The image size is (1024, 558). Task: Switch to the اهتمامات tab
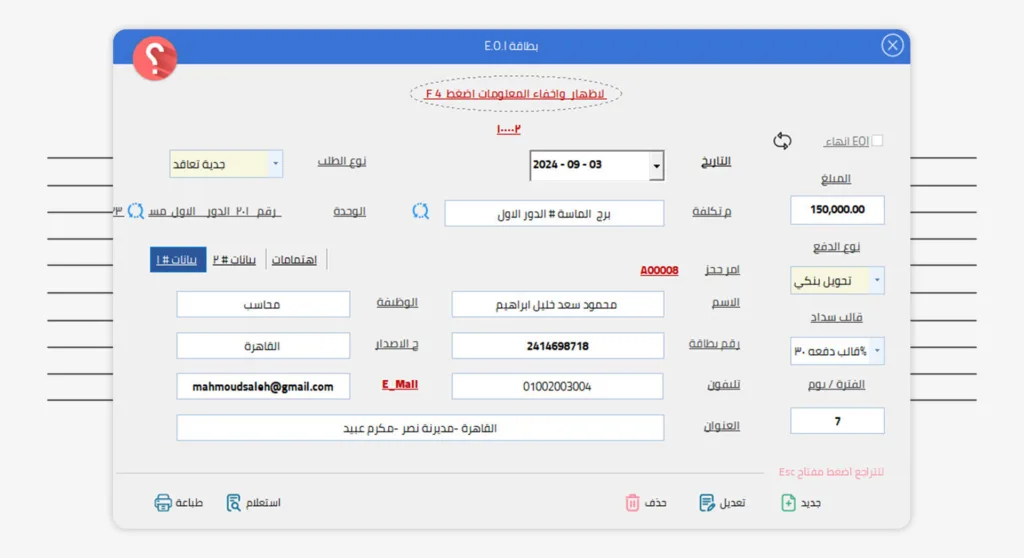pyautogui.click(x=295, y=259)
